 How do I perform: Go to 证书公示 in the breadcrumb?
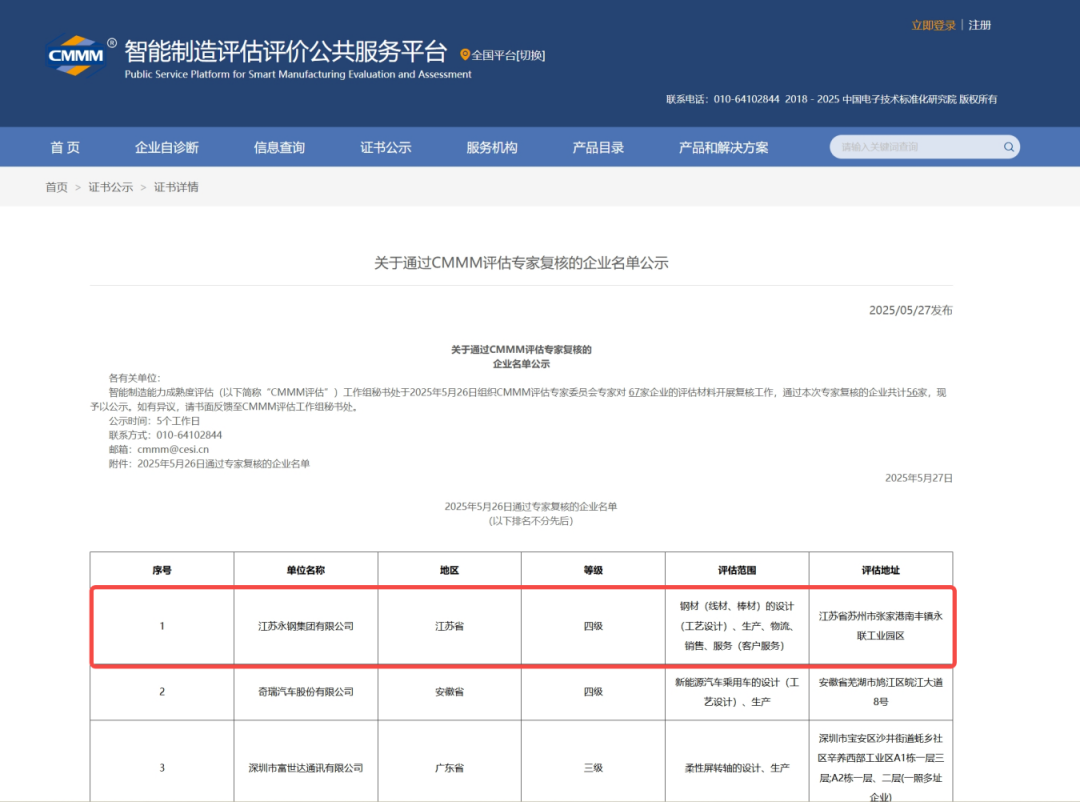[111, 187]
